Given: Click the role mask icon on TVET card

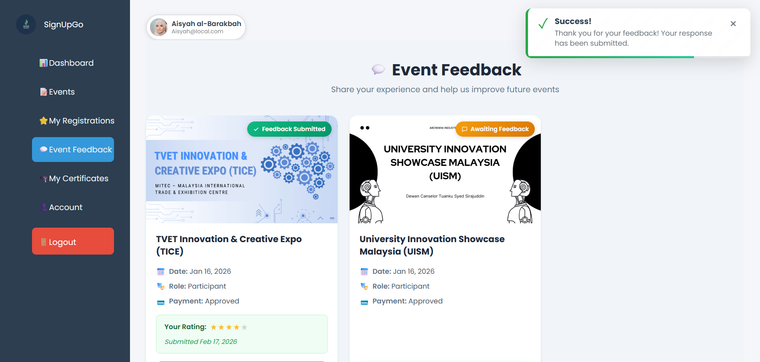Looking at the screenshot, I should pos(161,286).
